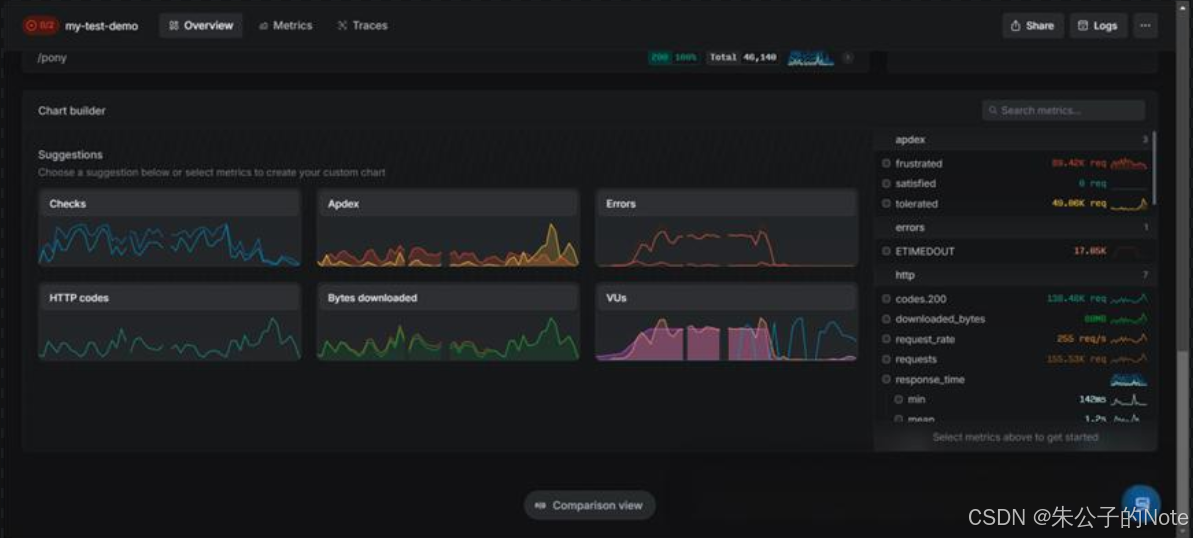Toggle the satisfied metric checkbox
1193x538 pixels.
[886, 183]
